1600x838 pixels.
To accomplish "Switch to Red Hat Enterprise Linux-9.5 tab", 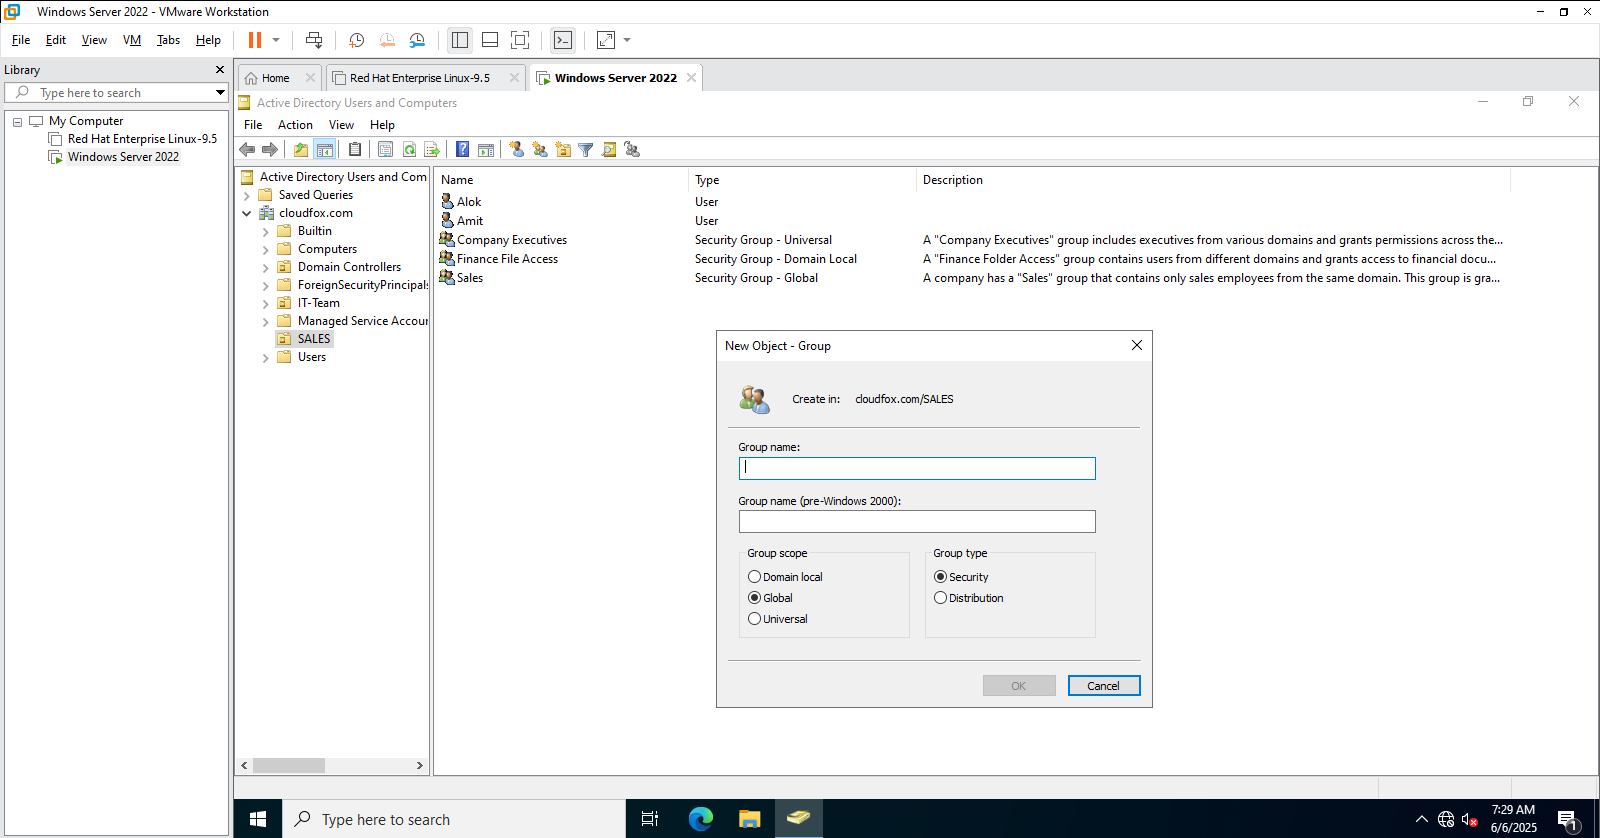I will [419, 78].
